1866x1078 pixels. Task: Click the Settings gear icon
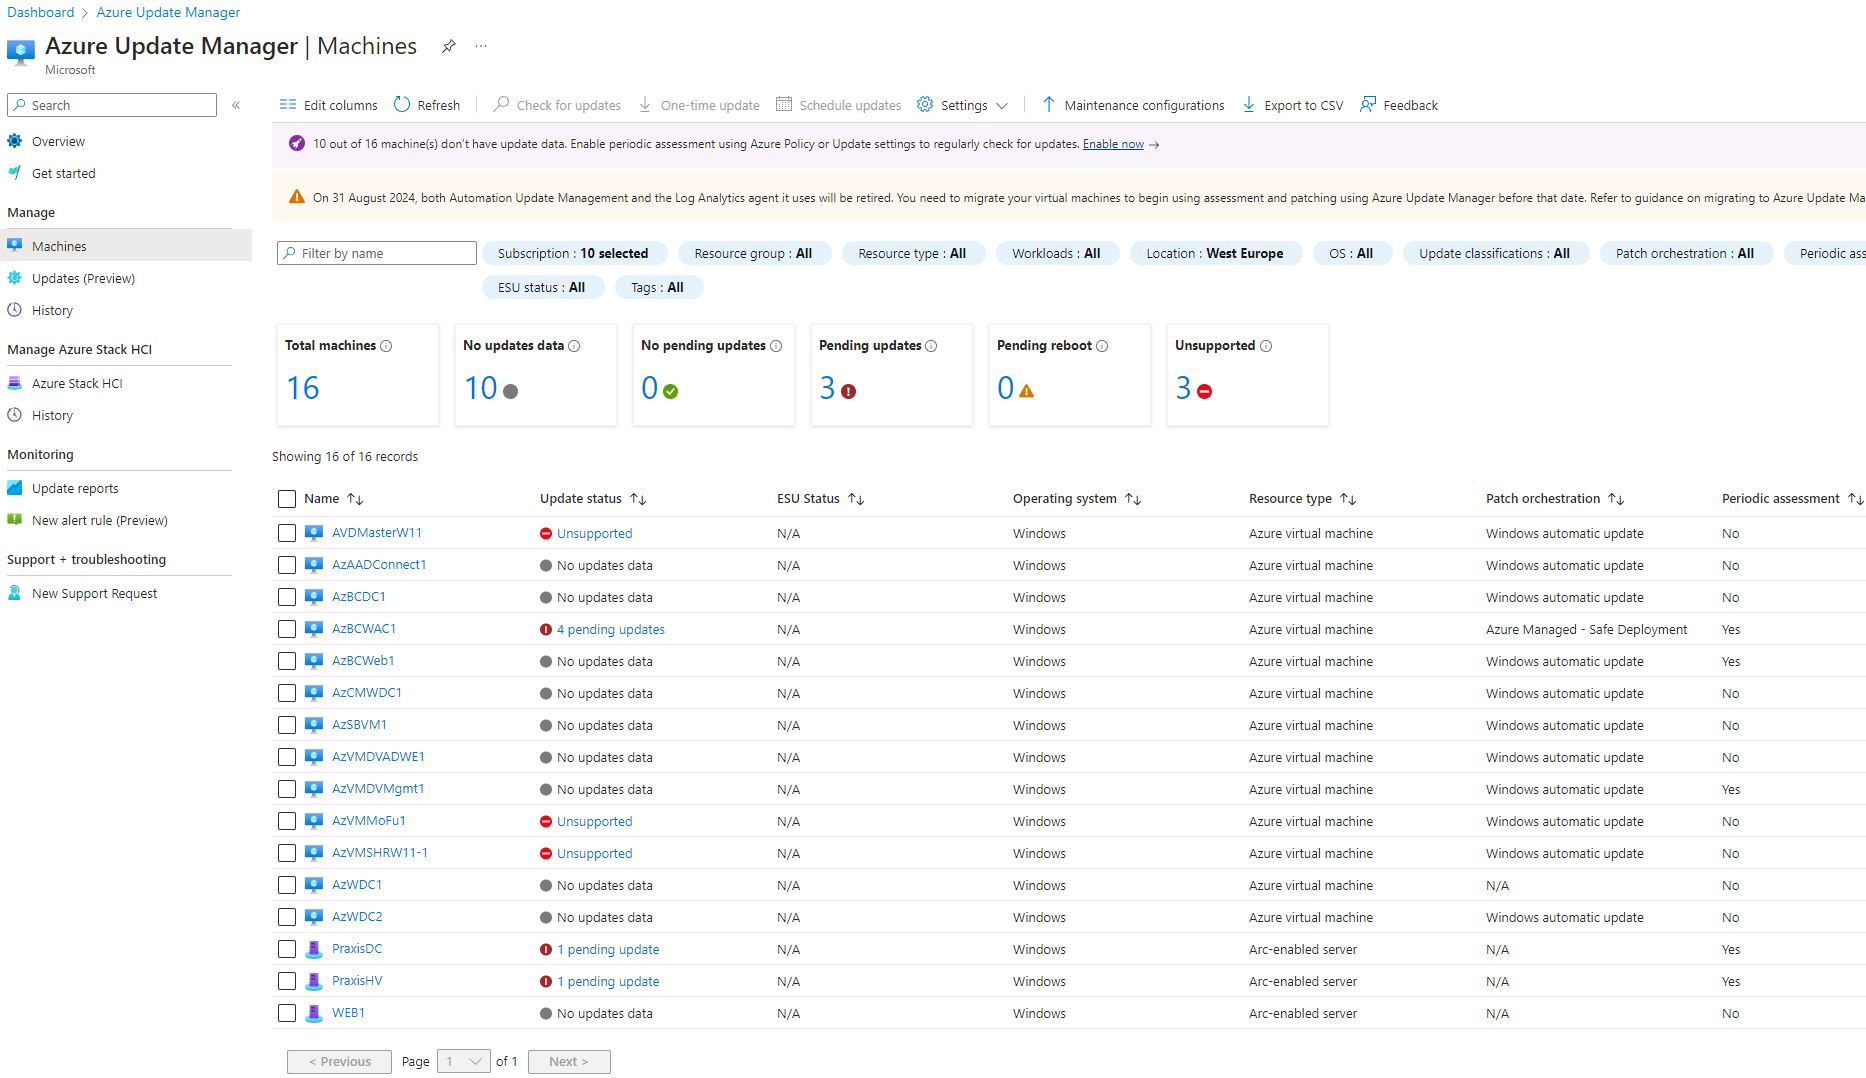click(925, 104)
